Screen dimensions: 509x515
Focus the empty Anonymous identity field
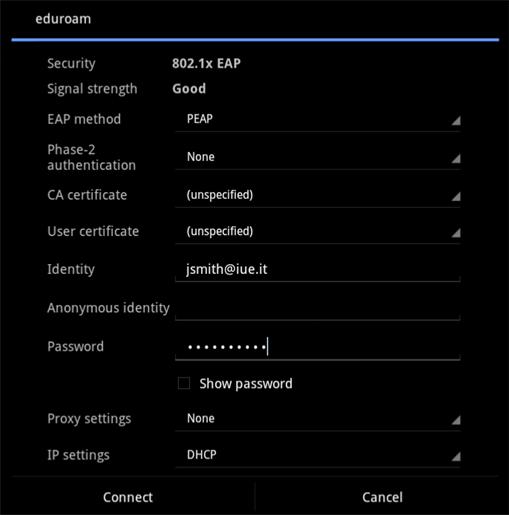tap(318, 308)
